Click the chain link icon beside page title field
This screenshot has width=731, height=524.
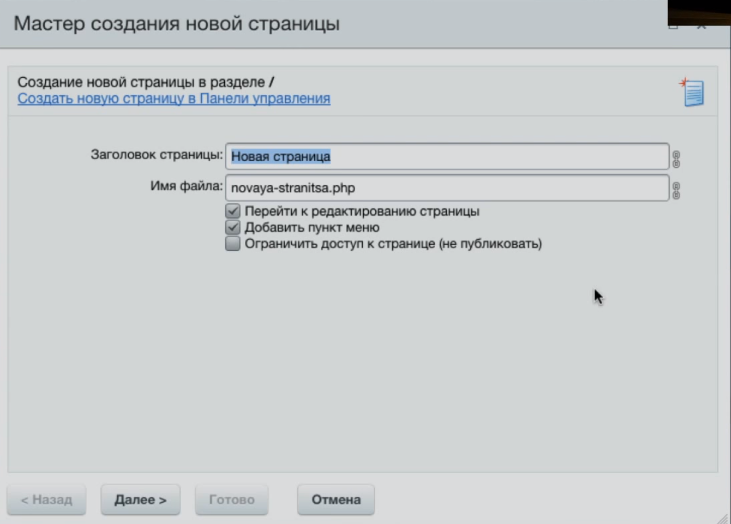pos(676,159)
